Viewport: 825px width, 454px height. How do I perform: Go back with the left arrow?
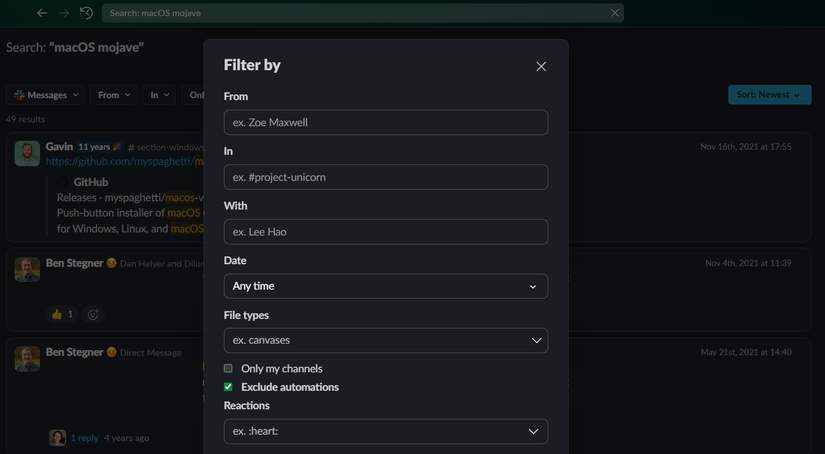click(42, 13)
